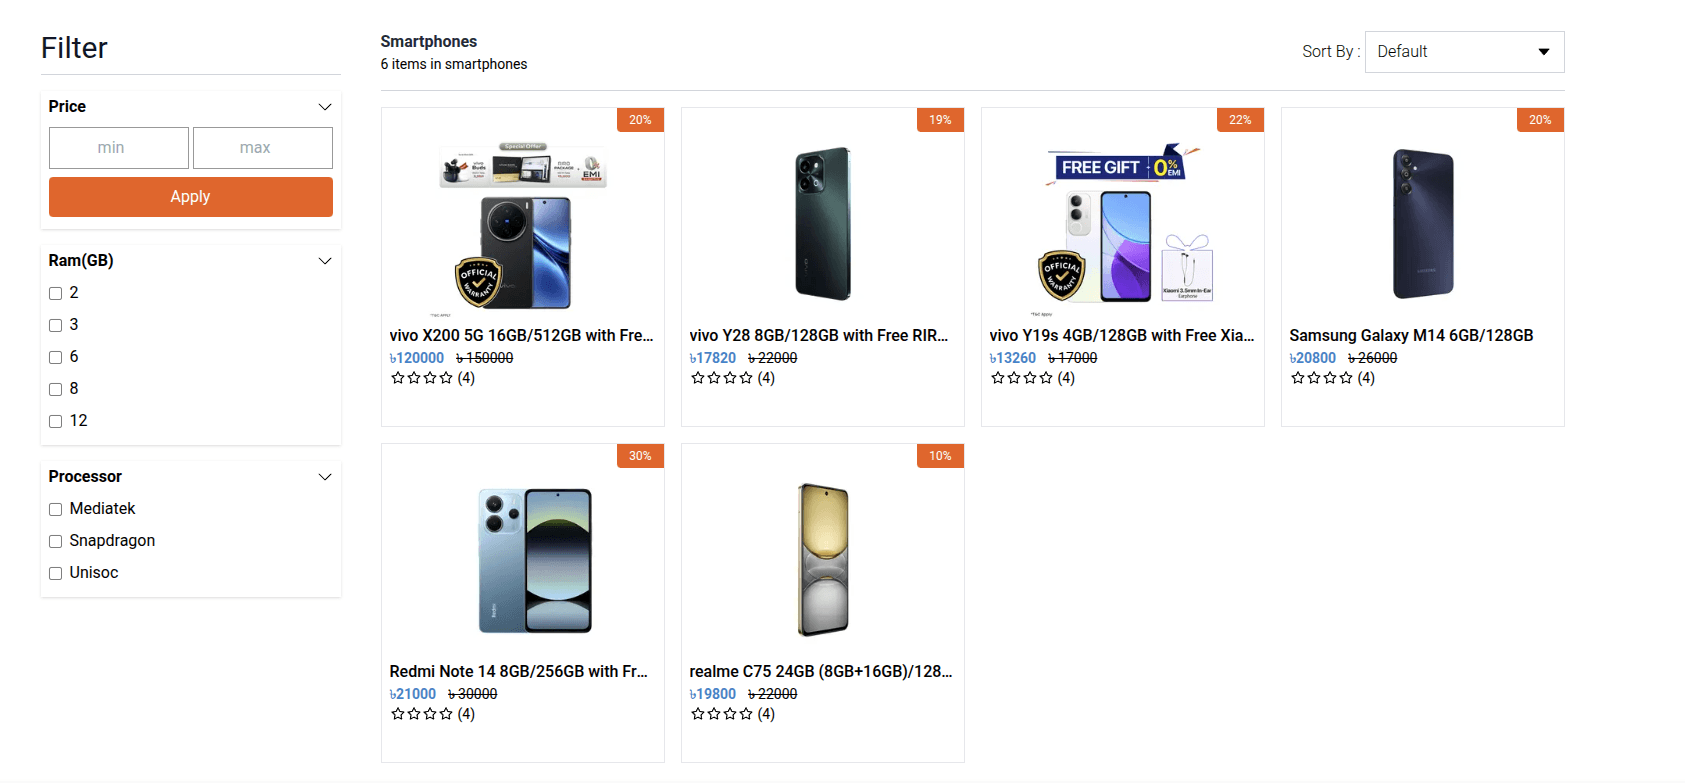Rate vivo X200 5G by clicking its first star
The image size is (1685, 783).
click(x=398, y=378)
